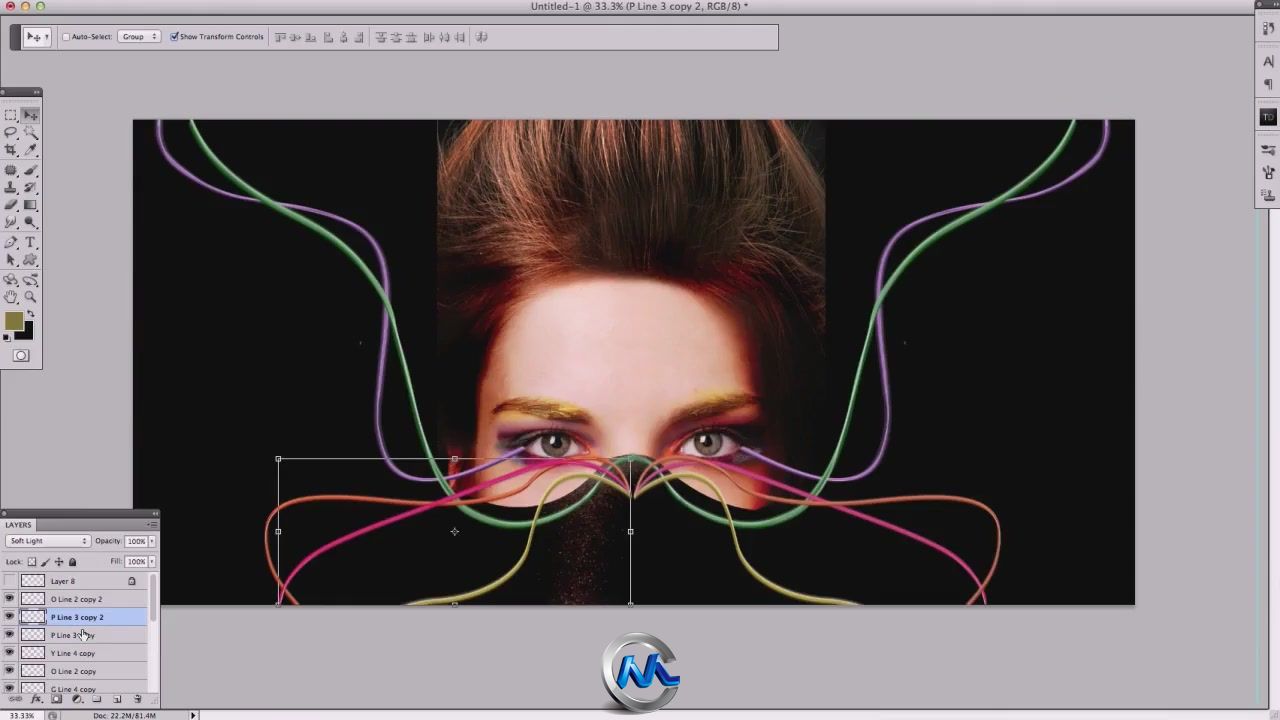Add a layer style via fx button
Screen dimensions: 1280x720
(x=36, y=699)
